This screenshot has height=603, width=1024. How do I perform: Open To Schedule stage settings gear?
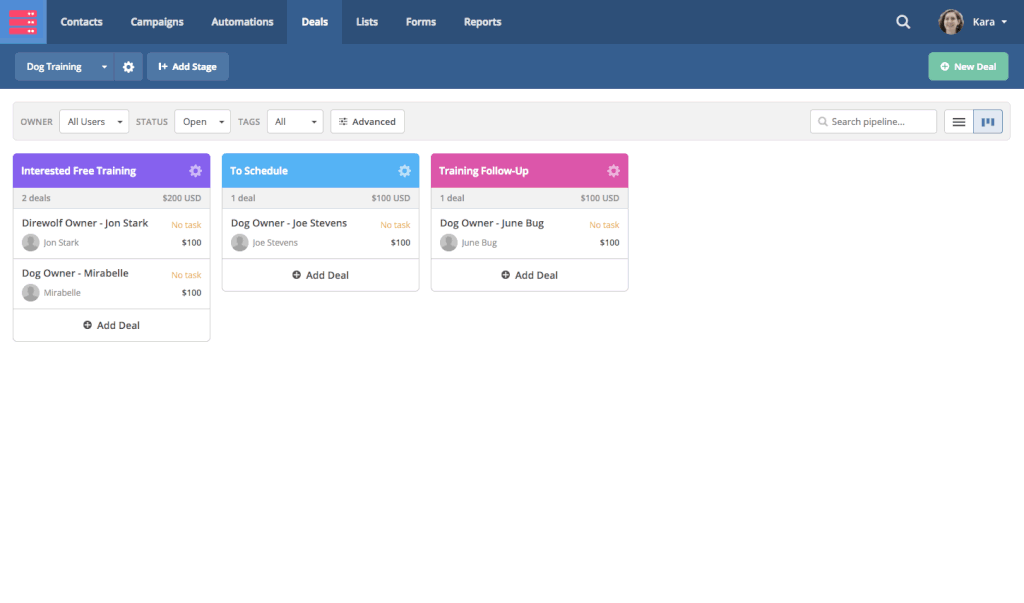[404, 171]
